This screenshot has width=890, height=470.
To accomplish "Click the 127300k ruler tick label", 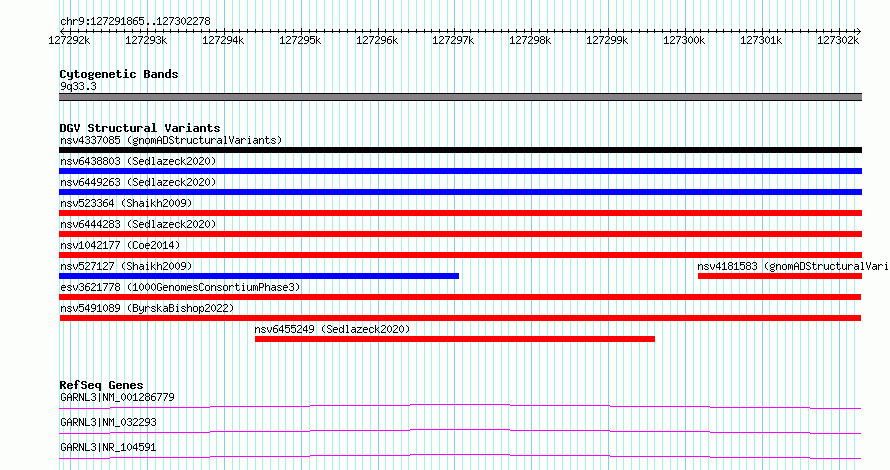I will pos(684,40).
